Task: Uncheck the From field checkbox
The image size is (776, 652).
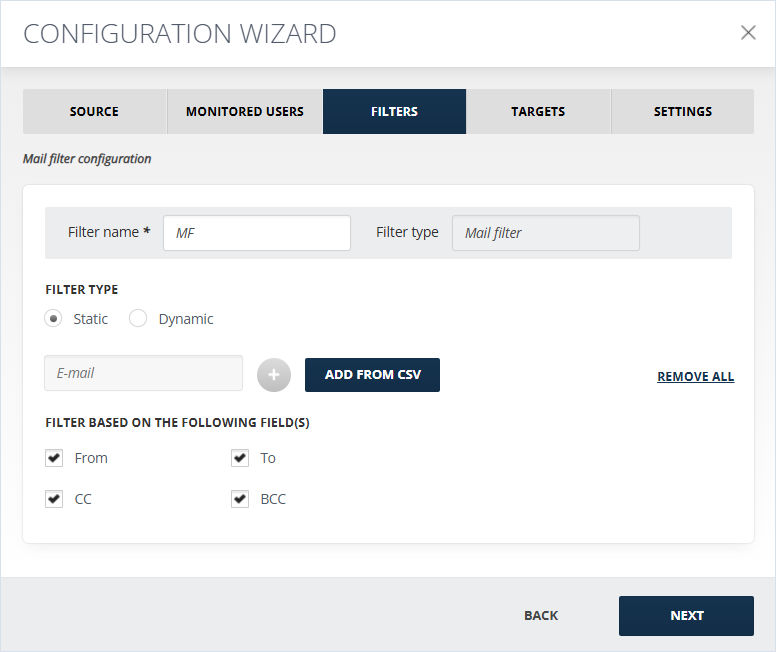Action: [54, 458]
